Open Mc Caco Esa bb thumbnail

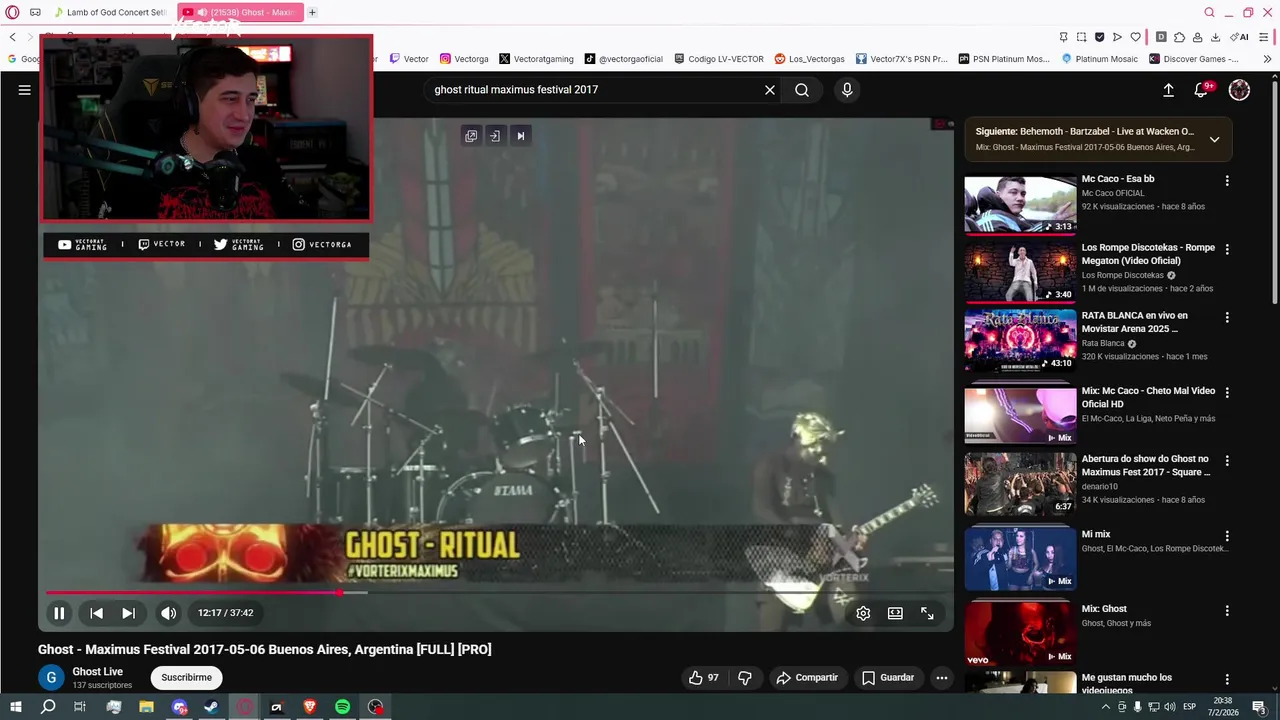(x=1020, y=204)
